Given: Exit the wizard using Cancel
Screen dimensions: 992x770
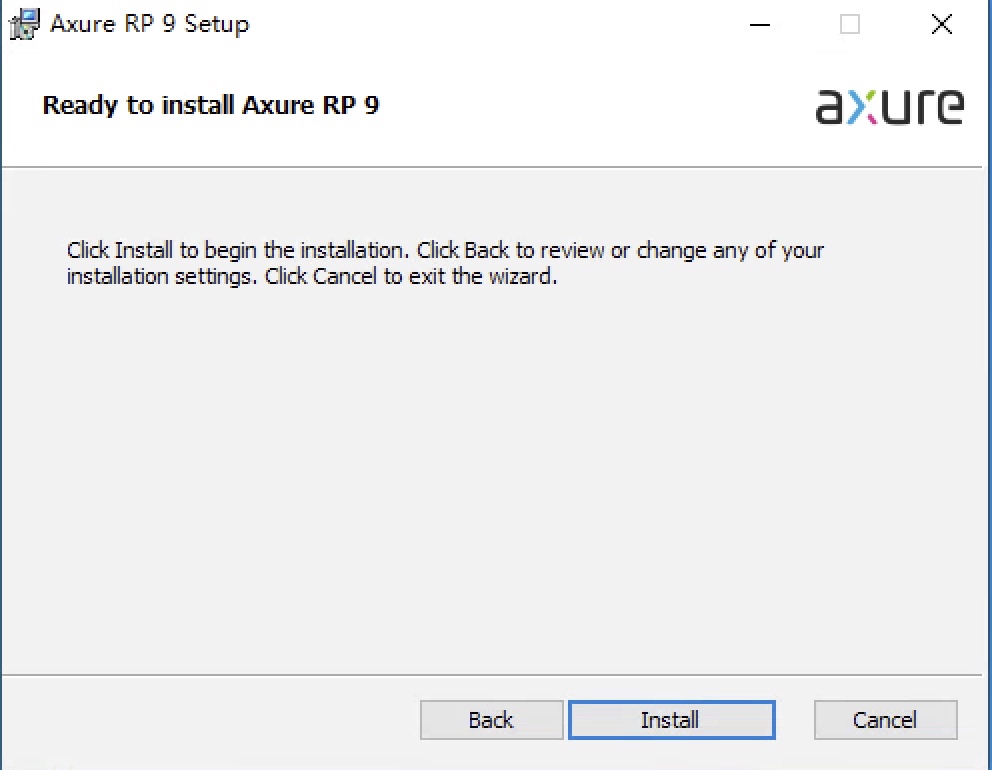Looking at the screenshot, I should (884, 719).
